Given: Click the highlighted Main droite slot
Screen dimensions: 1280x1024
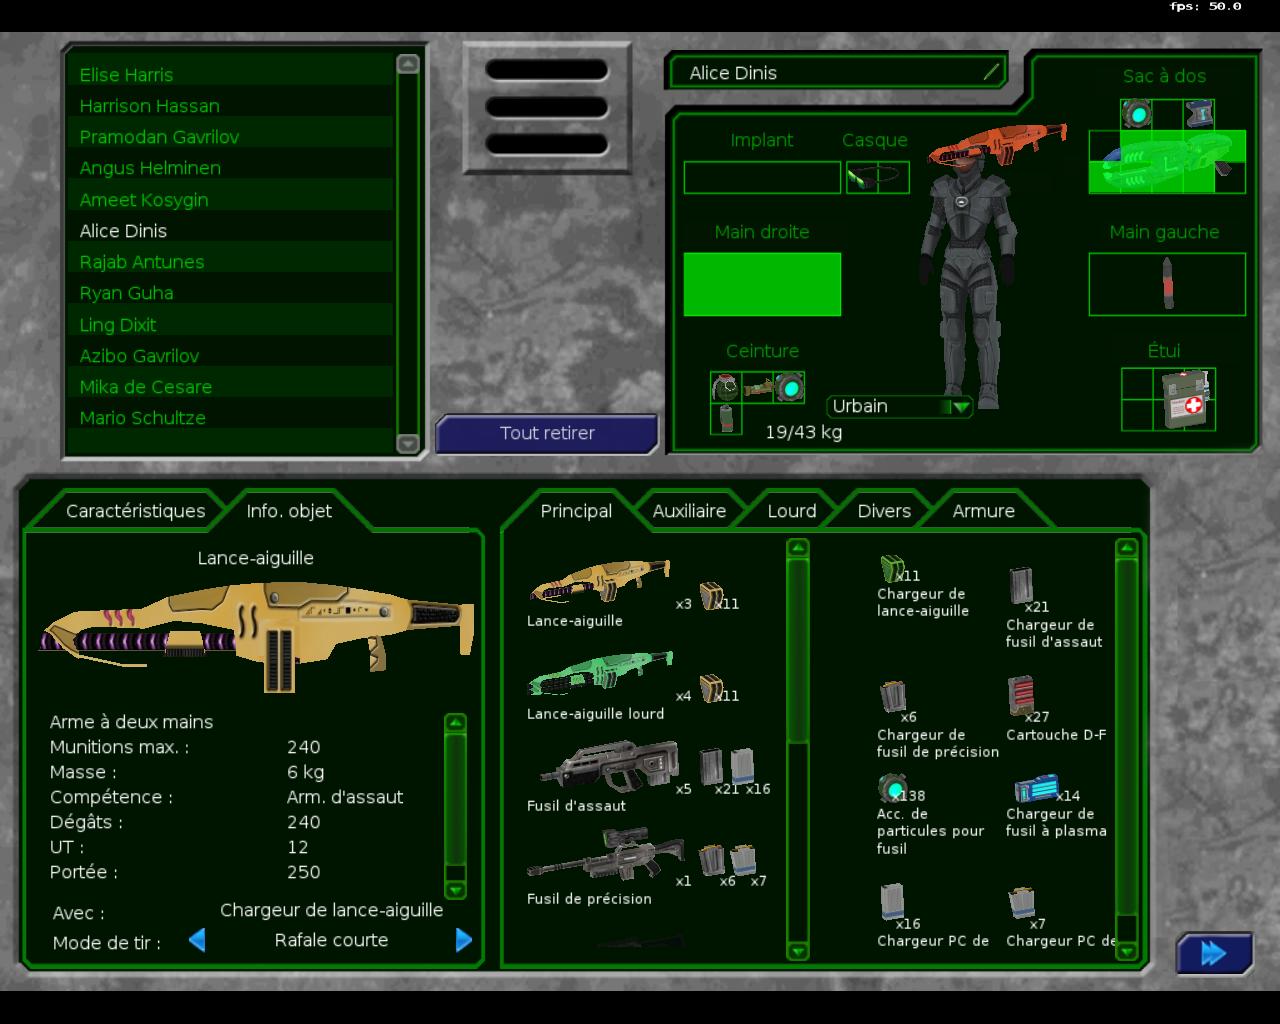Looking at the screenshot, I should tap(762, 284).
